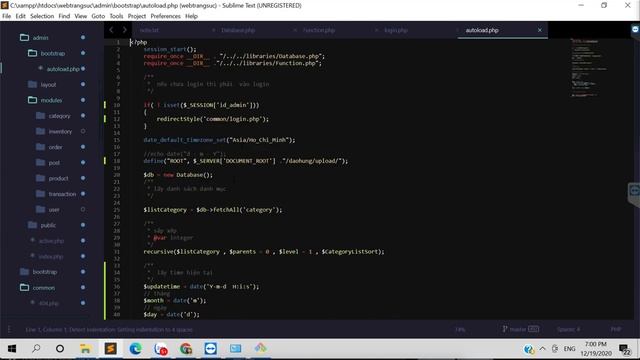Open autoload.php in the sidebar
The image size is (640, 360).
63,69
